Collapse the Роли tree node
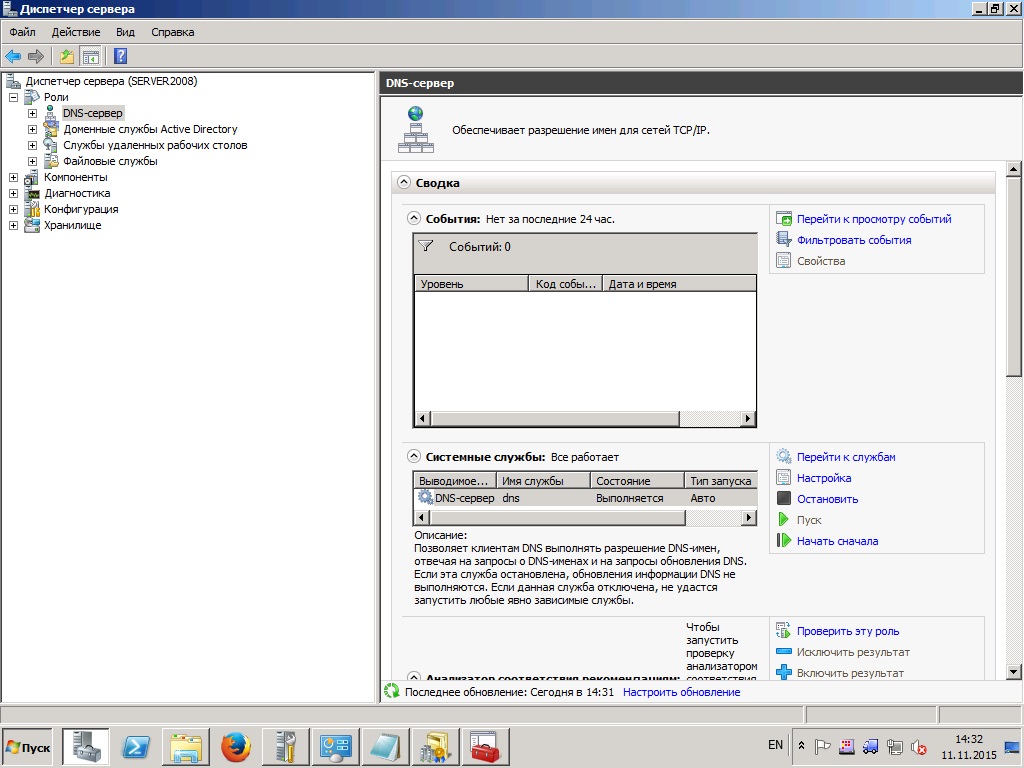The height and width of the screenshot is (768, 1024). pos(13,97)
